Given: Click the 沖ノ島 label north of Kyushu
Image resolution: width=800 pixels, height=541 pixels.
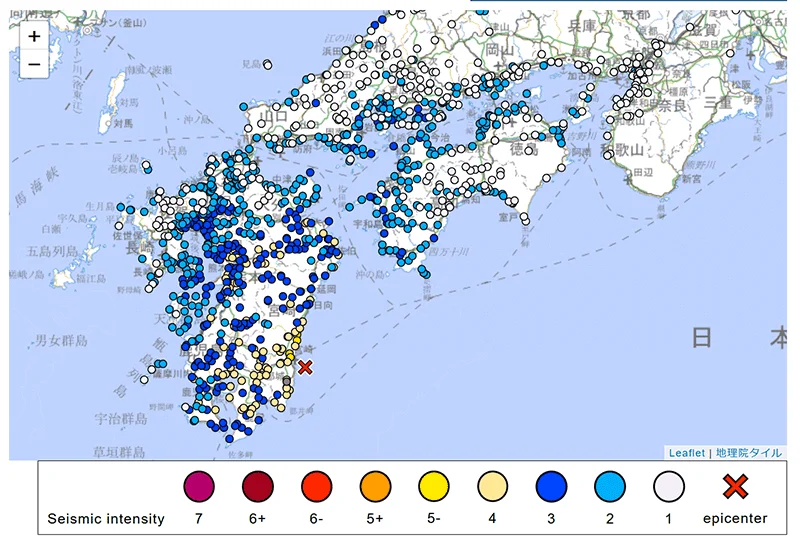Looking at the screenshot, I should coord(197,119).
